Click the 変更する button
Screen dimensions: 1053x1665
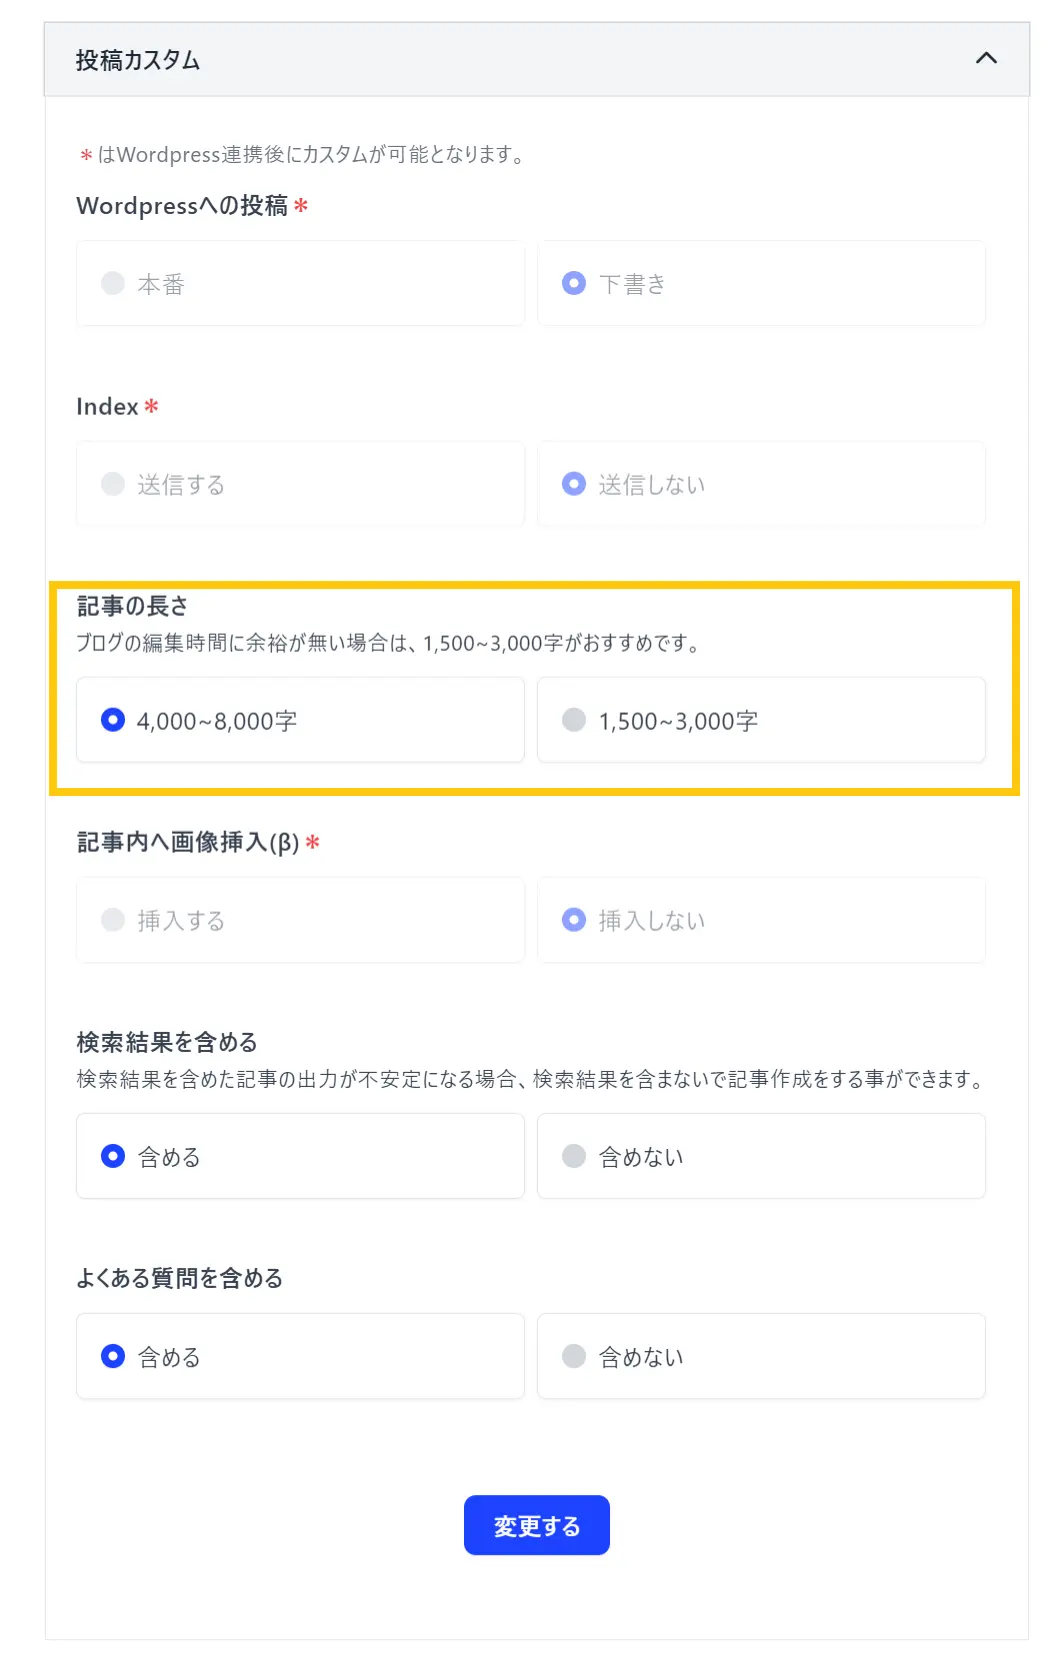tap(536, 1526)
